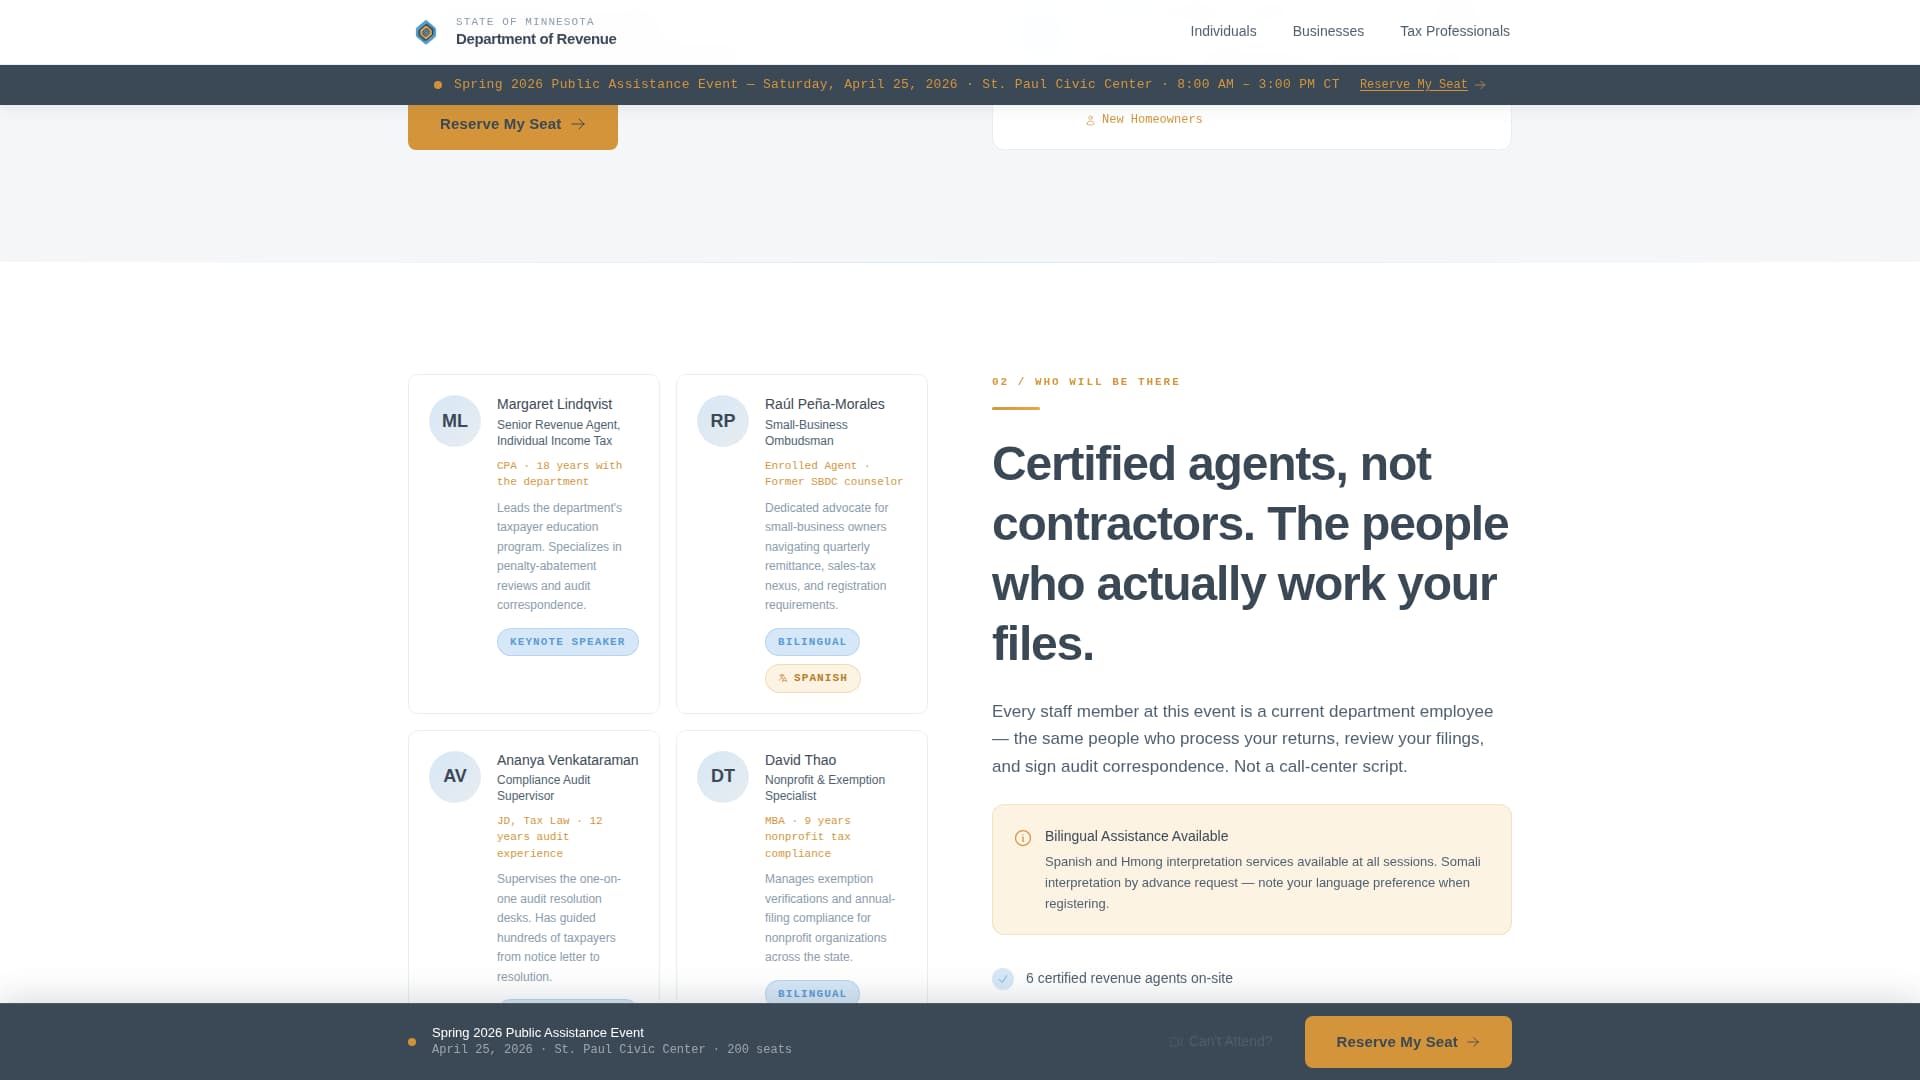This screenshot has height=1080, width=1920.
Task: Select Margaret Lindqvist's name
Action: (x=554, y=404)
